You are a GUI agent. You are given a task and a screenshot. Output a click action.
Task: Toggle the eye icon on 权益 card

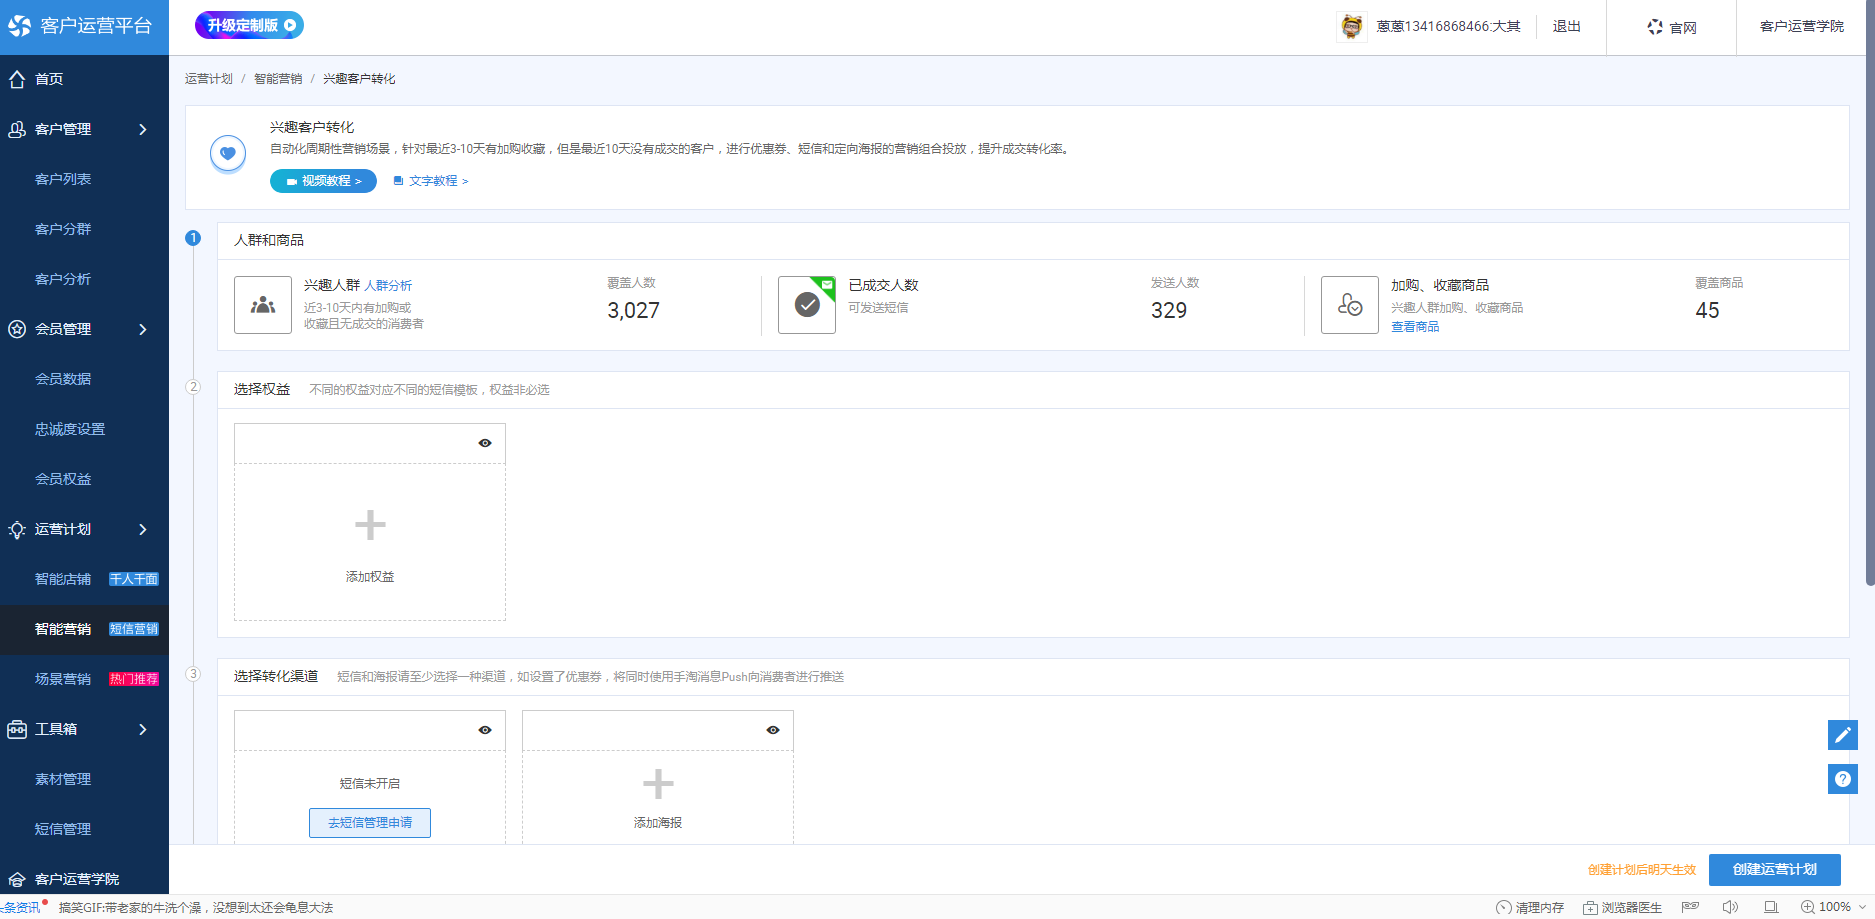485,443
